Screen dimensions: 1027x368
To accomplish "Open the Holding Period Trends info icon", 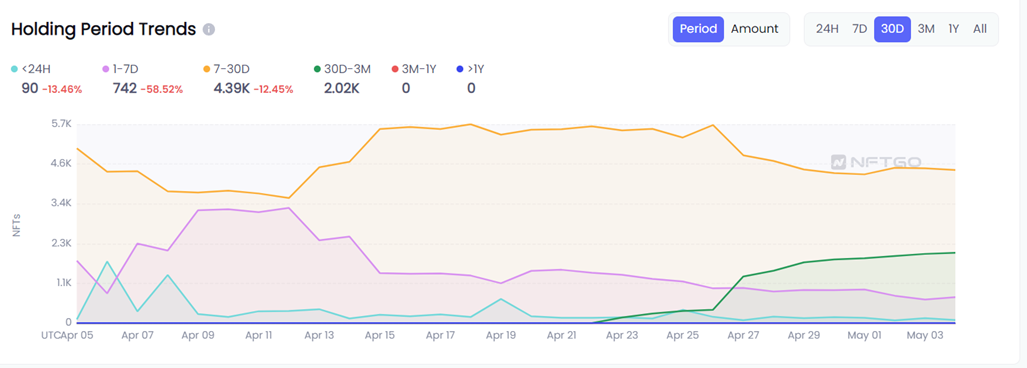I will coord(209,29).
